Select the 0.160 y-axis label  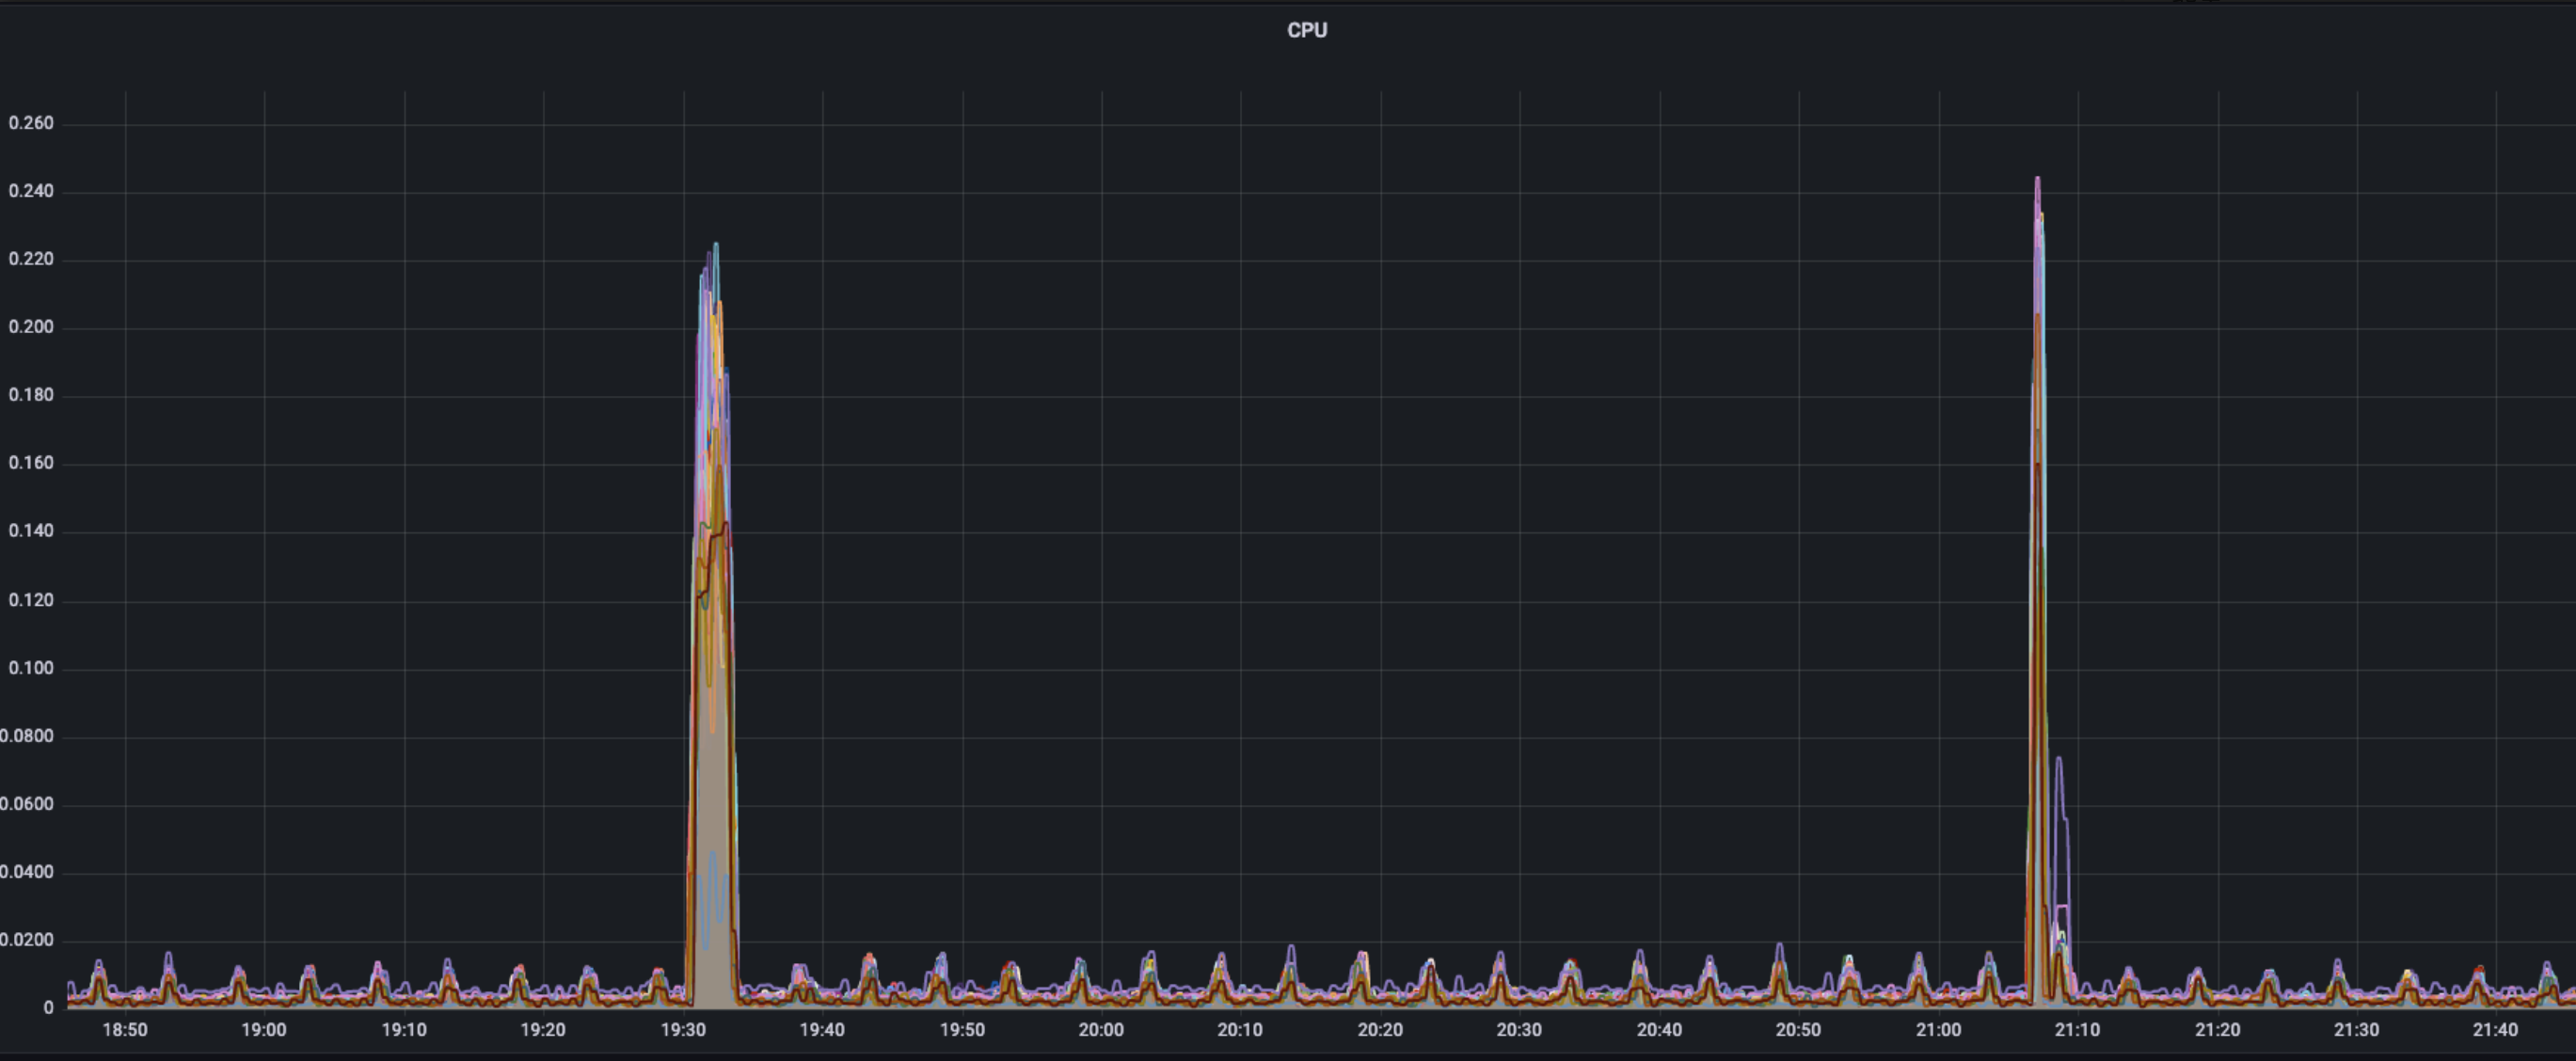point(31,463)
